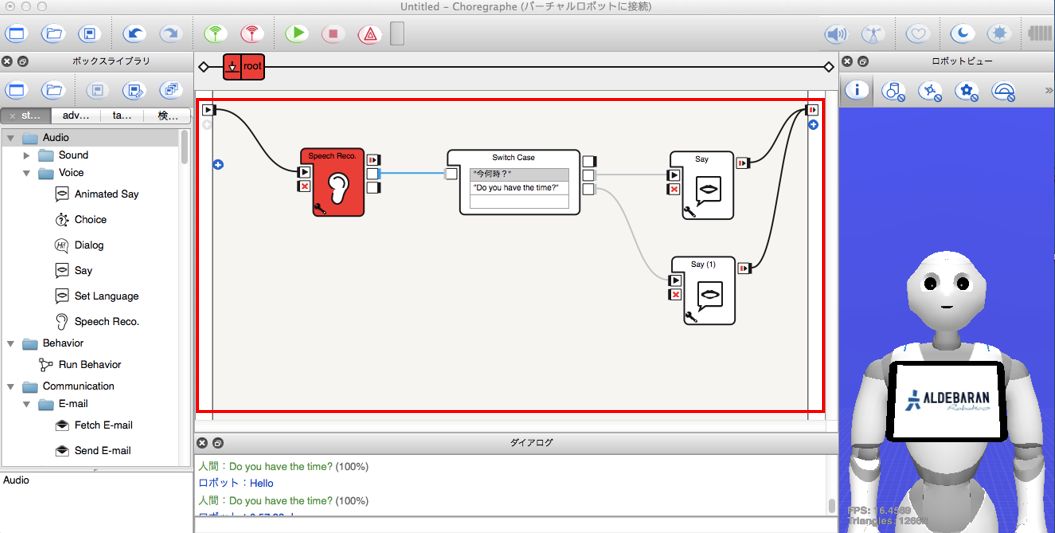
Task: Collapse the Audio folder
Action: coord(11,137)
